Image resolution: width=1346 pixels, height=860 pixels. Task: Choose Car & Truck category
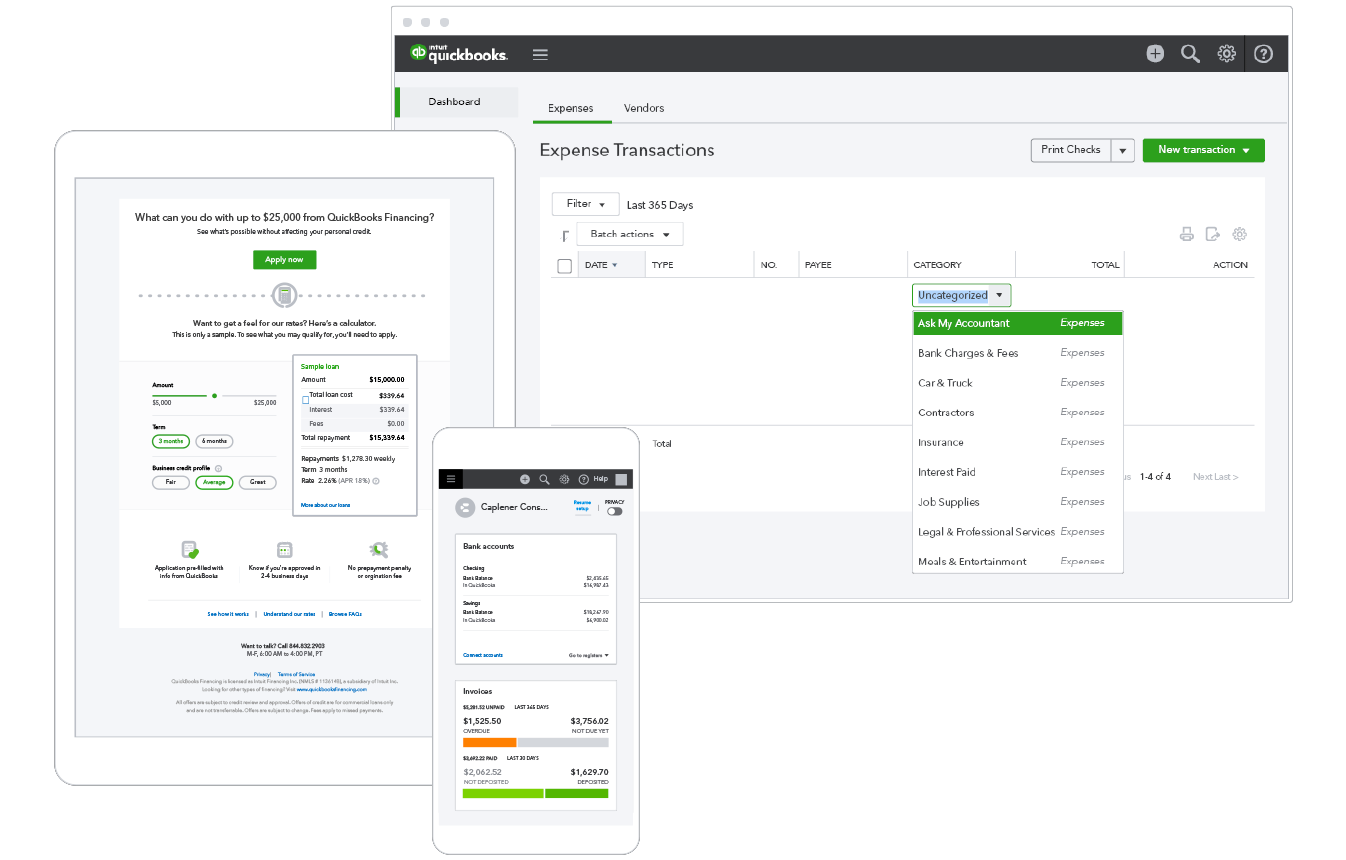point(1018,383)
